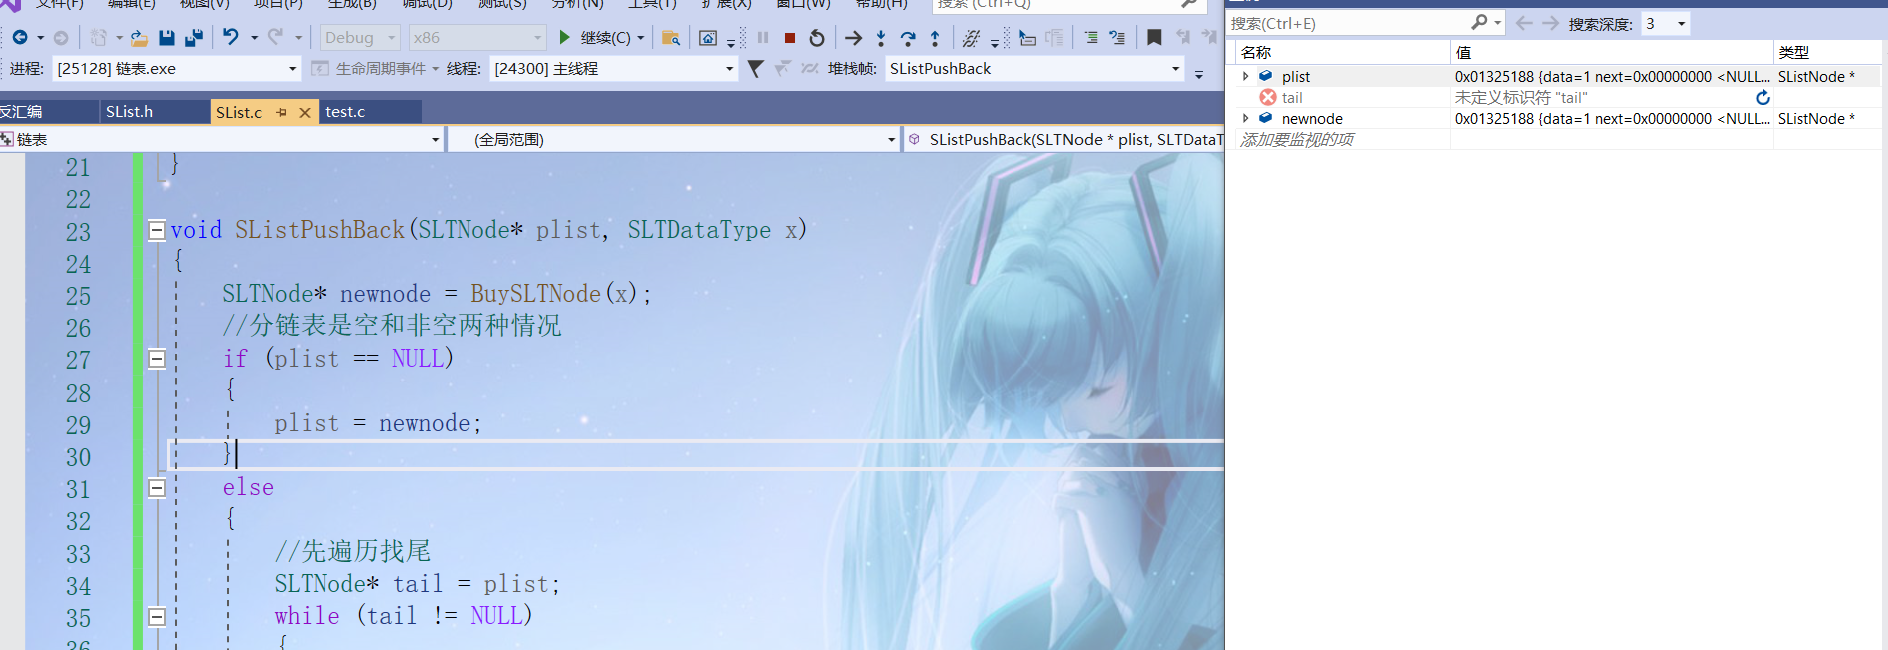Image resolution: width=1888 pixels, height=650 pixels.
Task: Open the Debug configuration dropdown
Action: point(360,38)
